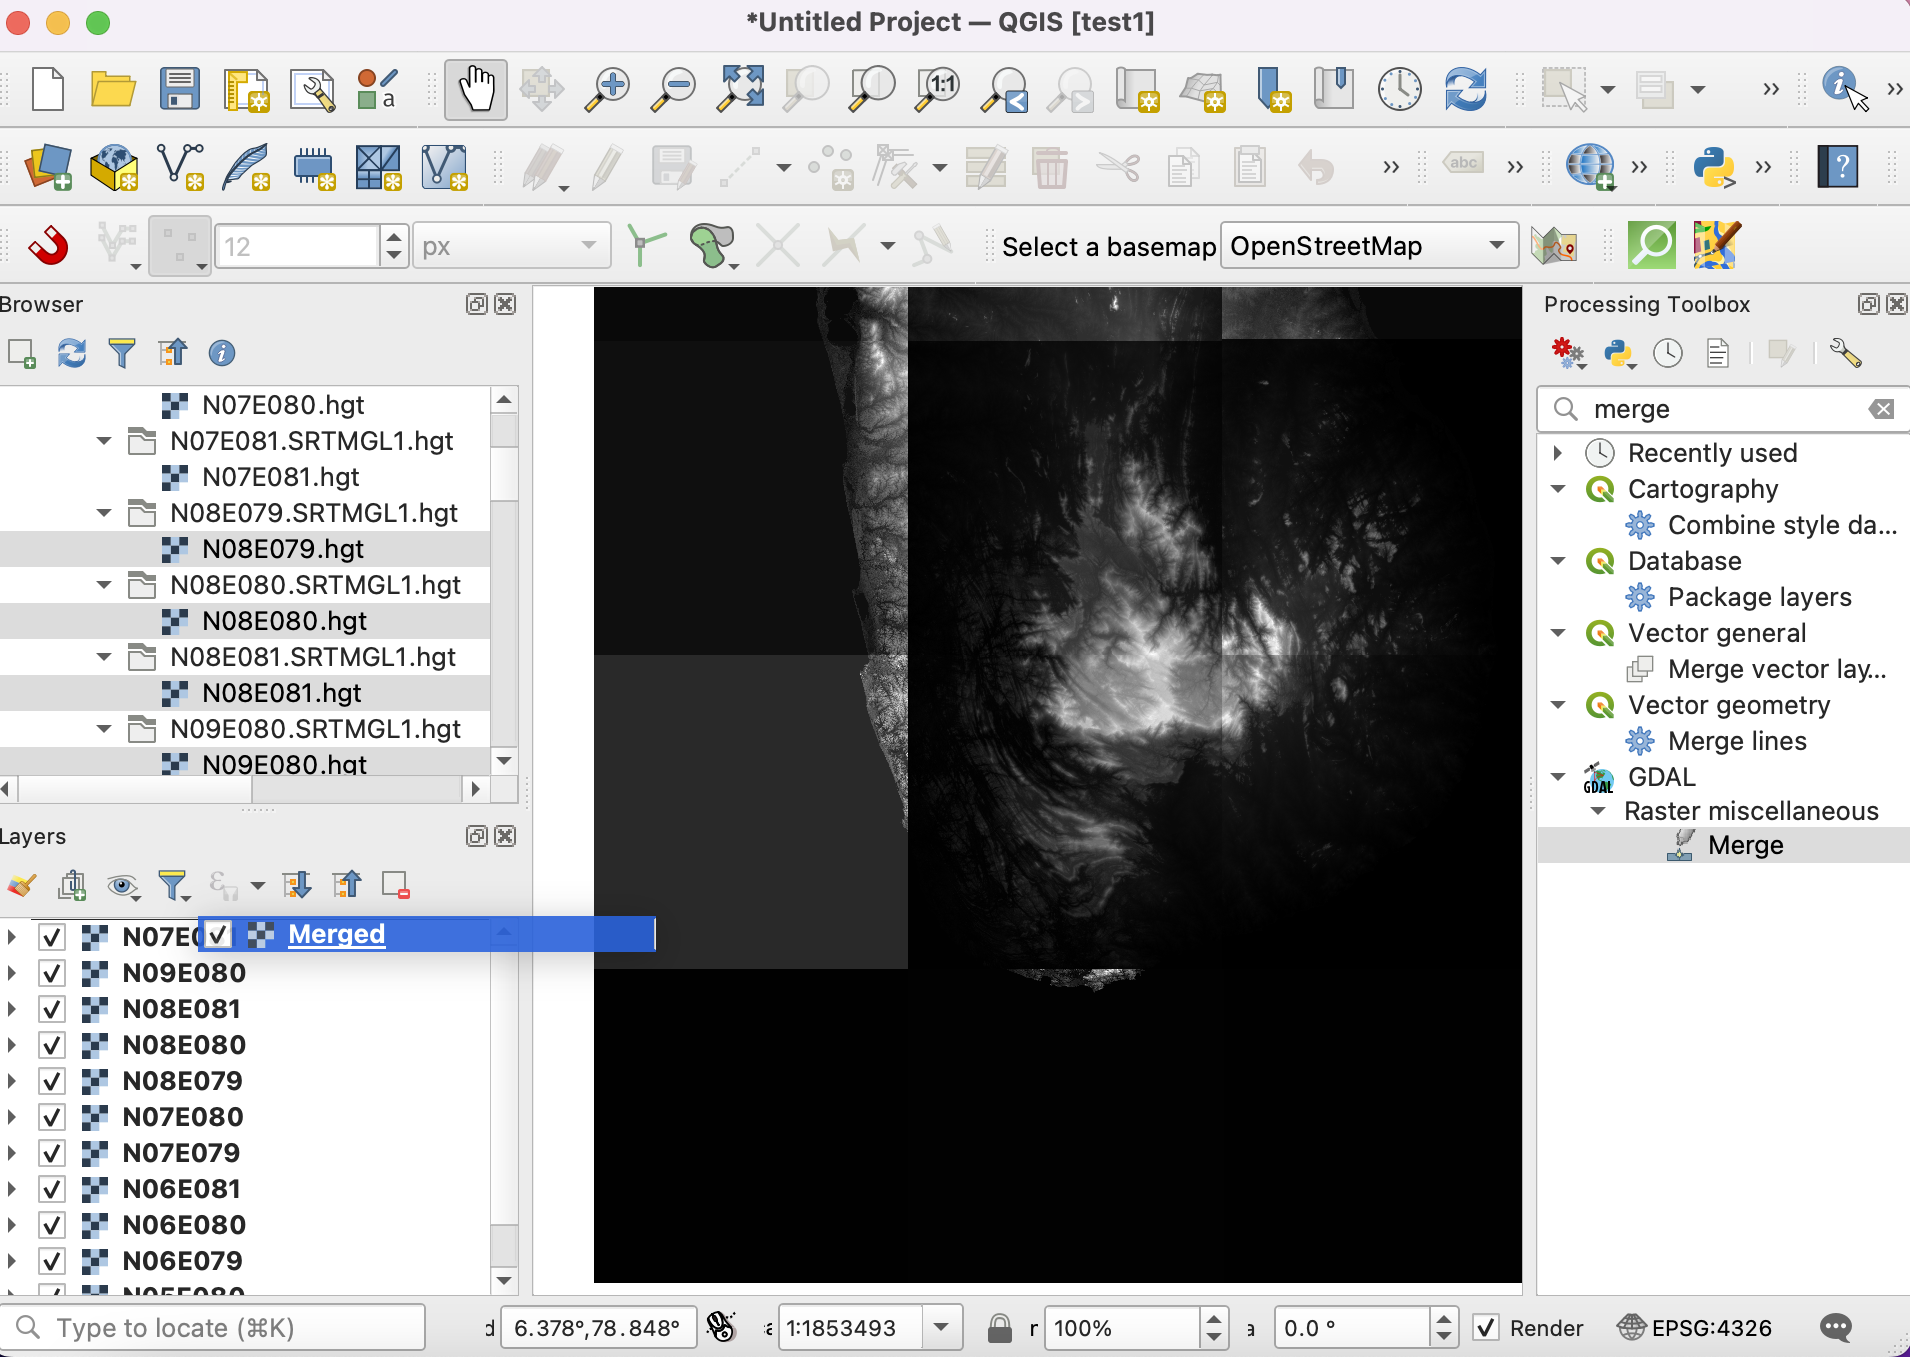The image size is (1910, 1357).
Task: Select the GDAL Merge algorithm
Action: (1745, 845)
